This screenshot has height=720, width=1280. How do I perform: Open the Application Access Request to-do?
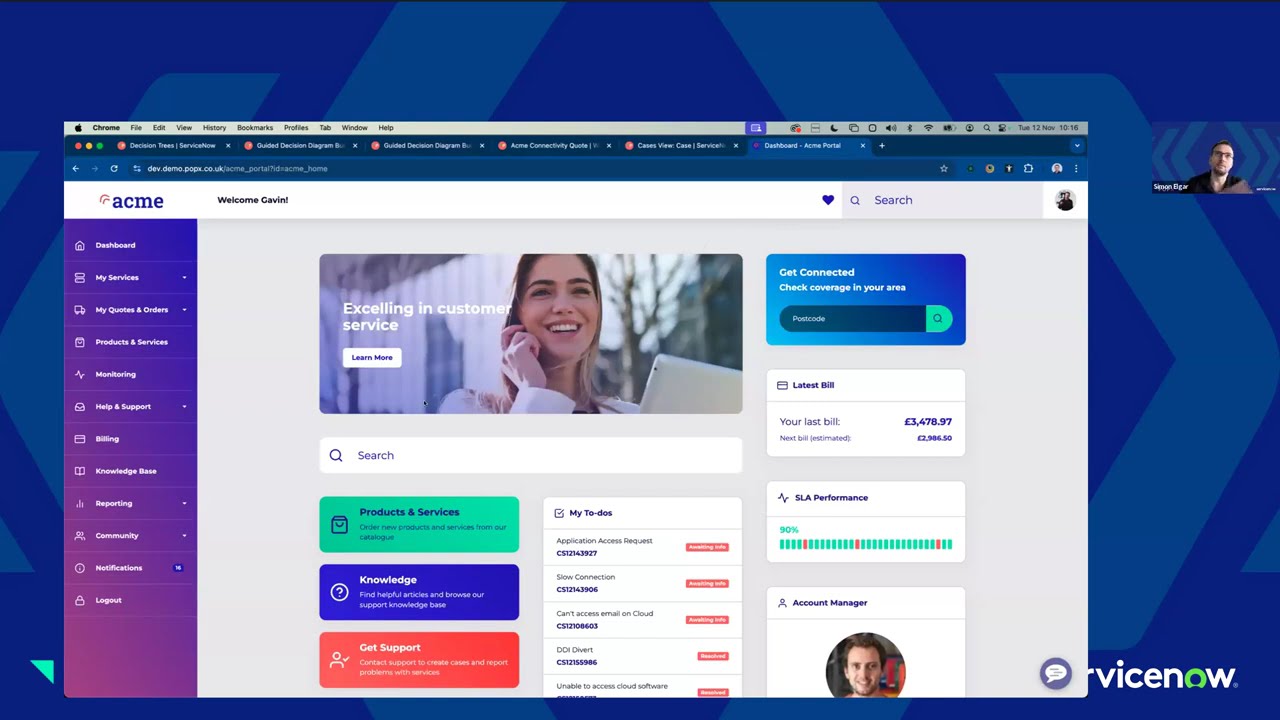642,547
